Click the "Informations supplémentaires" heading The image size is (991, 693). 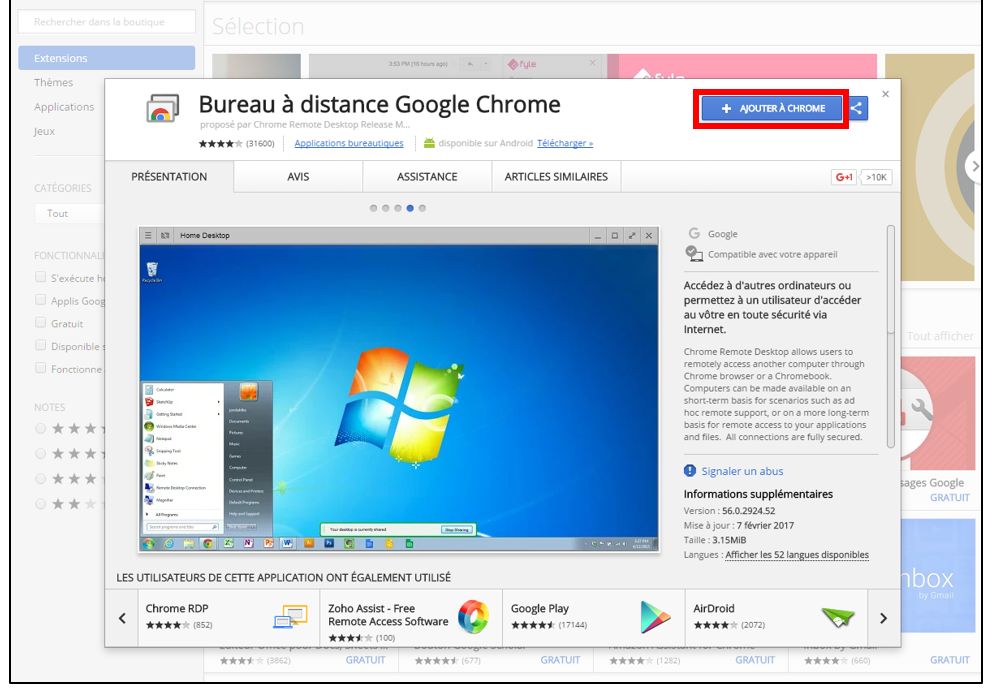point(758,494)
